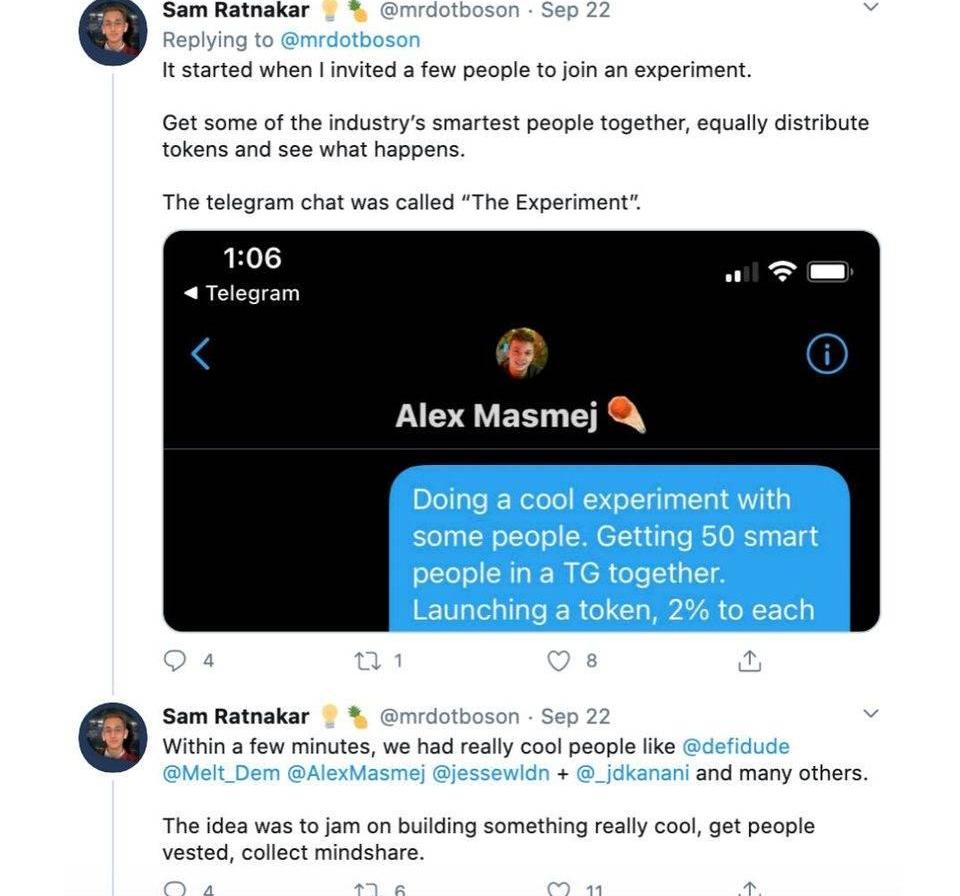Open Alex Masmej's profile picture in screenshot

pos(521,353)
